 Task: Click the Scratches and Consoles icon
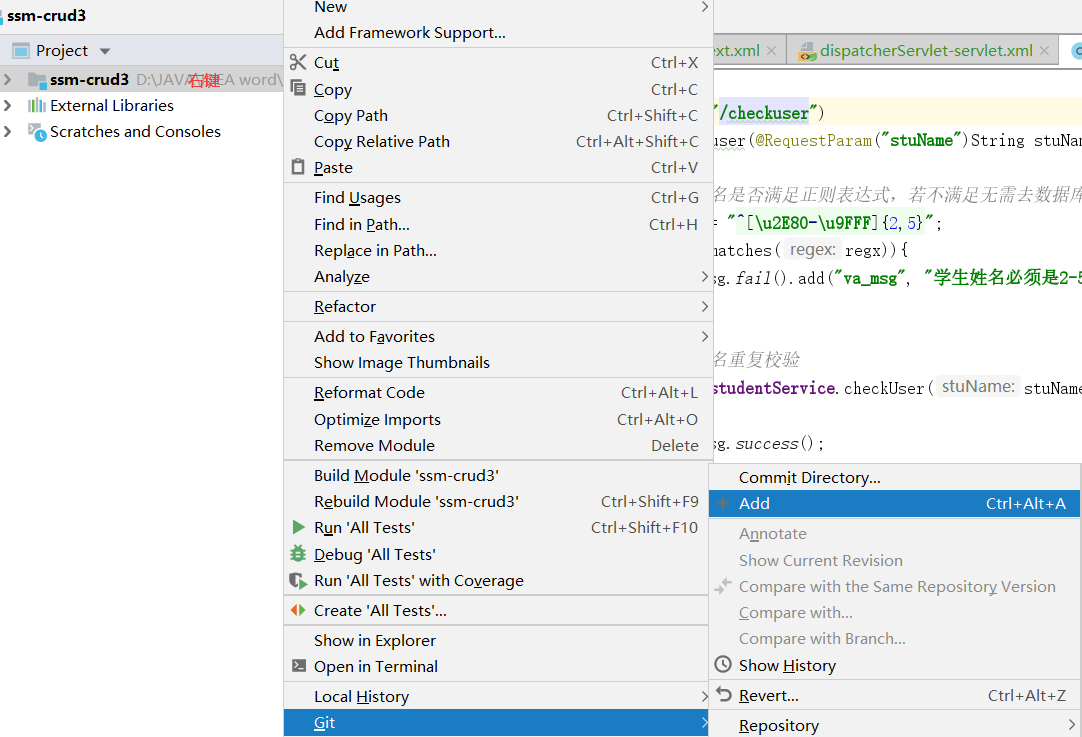coord(37,132)
